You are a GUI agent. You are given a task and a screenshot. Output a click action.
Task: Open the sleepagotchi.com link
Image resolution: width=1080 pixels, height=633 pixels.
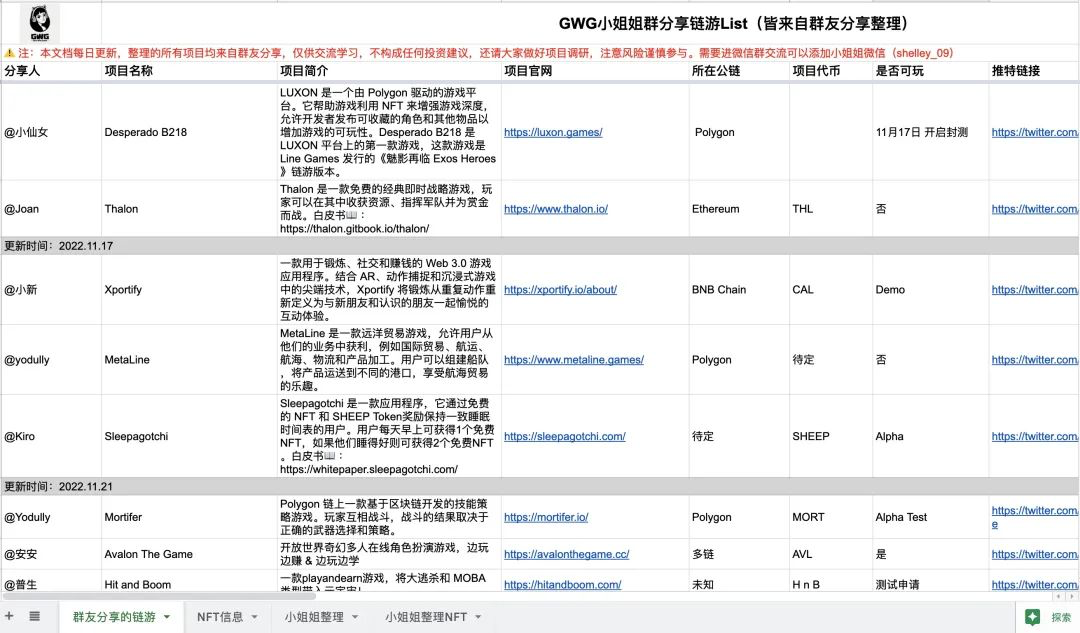pyautogui.click(x=565, y=436)
